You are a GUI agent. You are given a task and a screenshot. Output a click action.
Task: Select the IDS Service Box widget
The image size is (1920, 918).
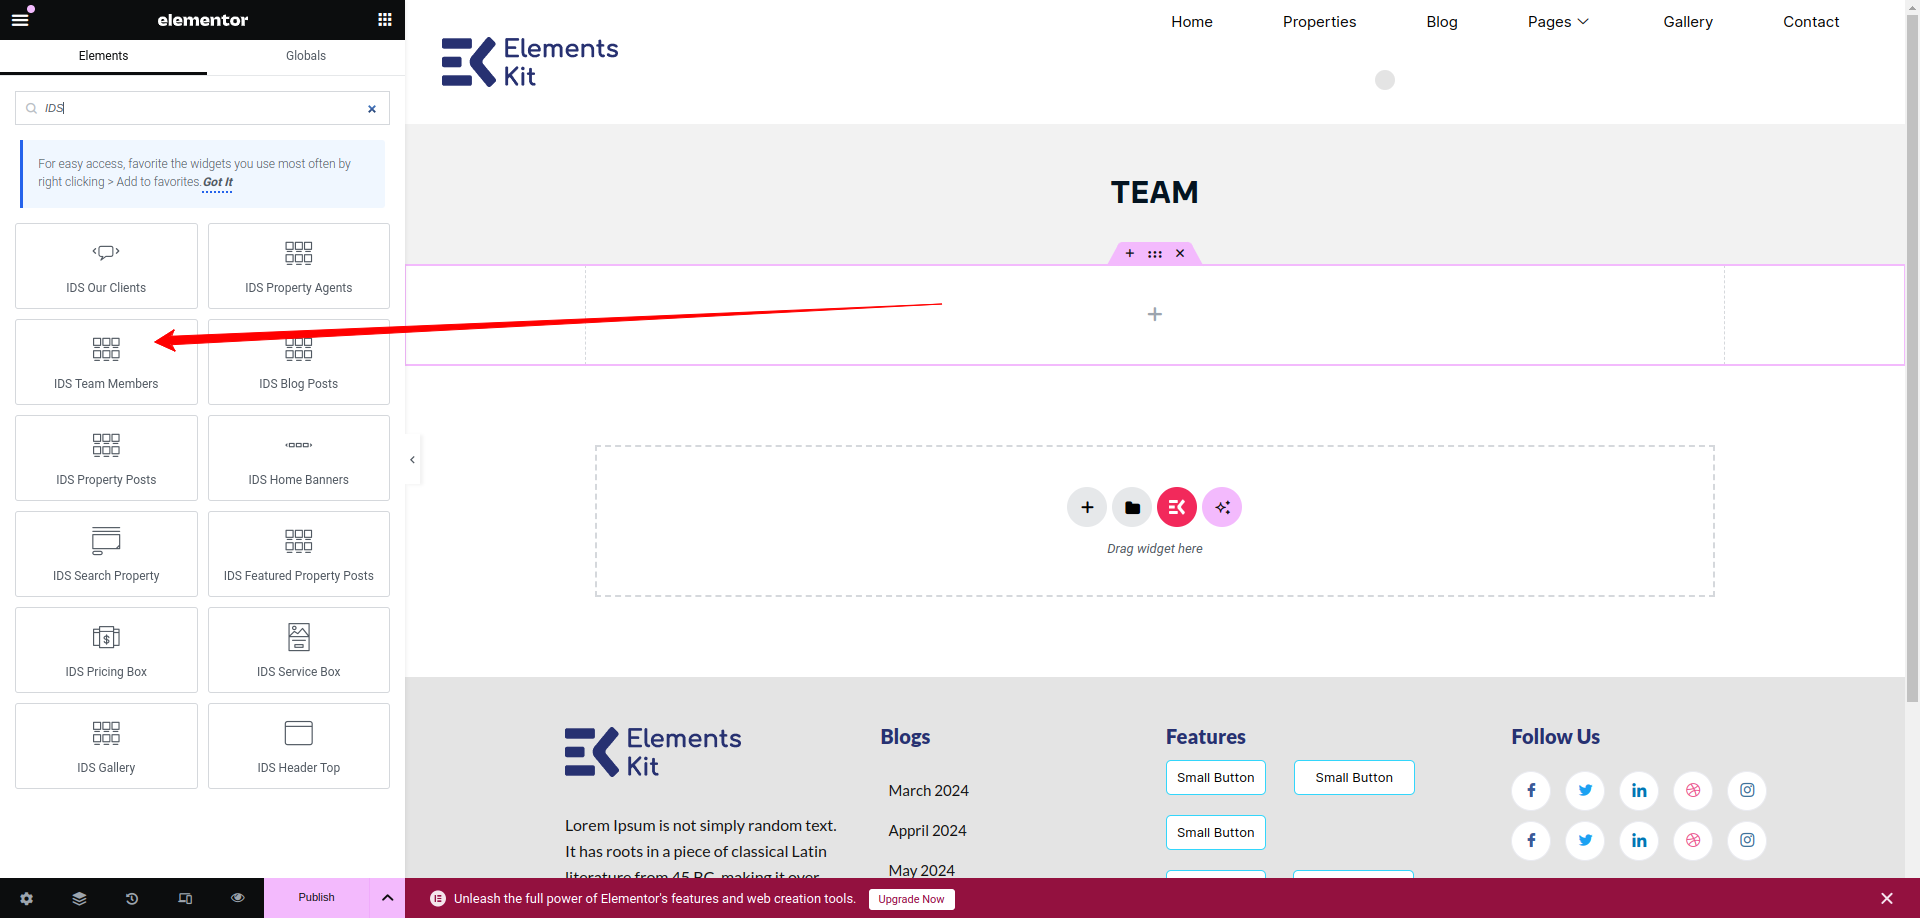(299, 650)
